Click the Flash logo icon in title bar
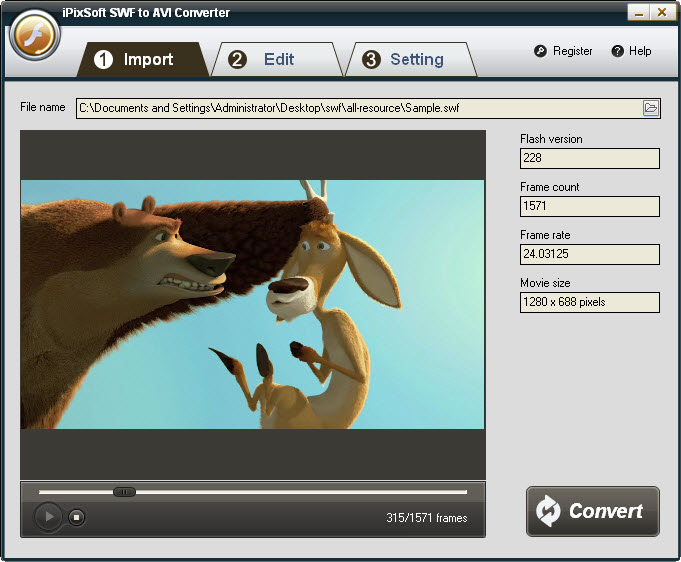 pyautogui.click(x=34, y=36)
